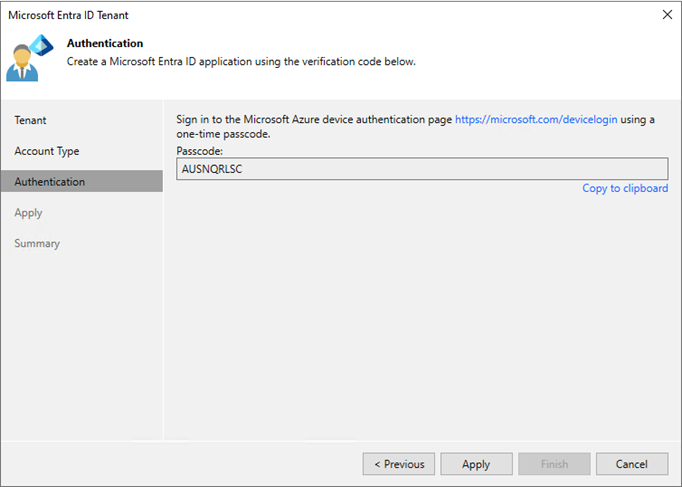Click the bold Authentication header title
The width and height of the screenshot is (682, 487).
pos(105,43)
